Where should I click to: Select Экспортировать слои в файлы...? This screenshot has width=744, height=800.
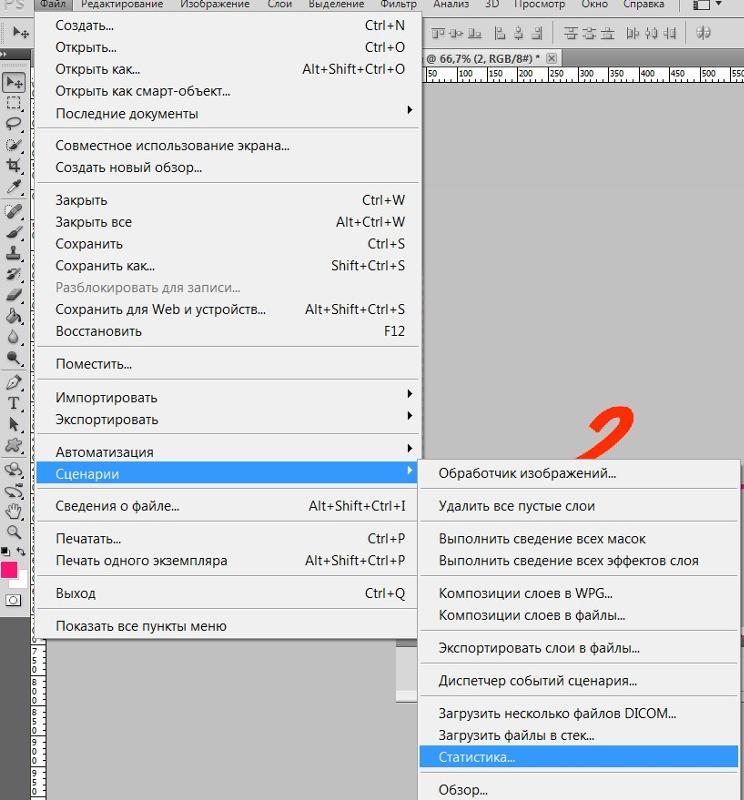(579, 648)
